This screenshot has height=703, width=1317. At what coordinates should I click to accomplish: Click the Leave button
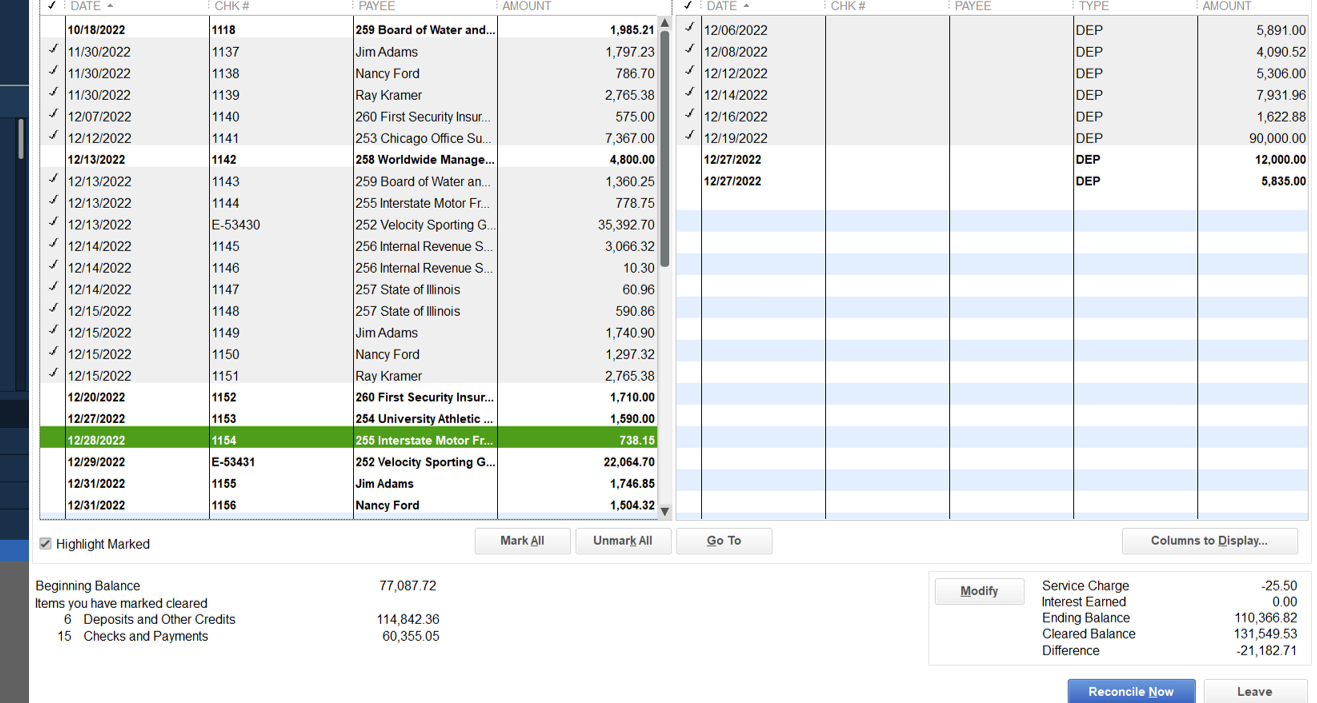1254,691
